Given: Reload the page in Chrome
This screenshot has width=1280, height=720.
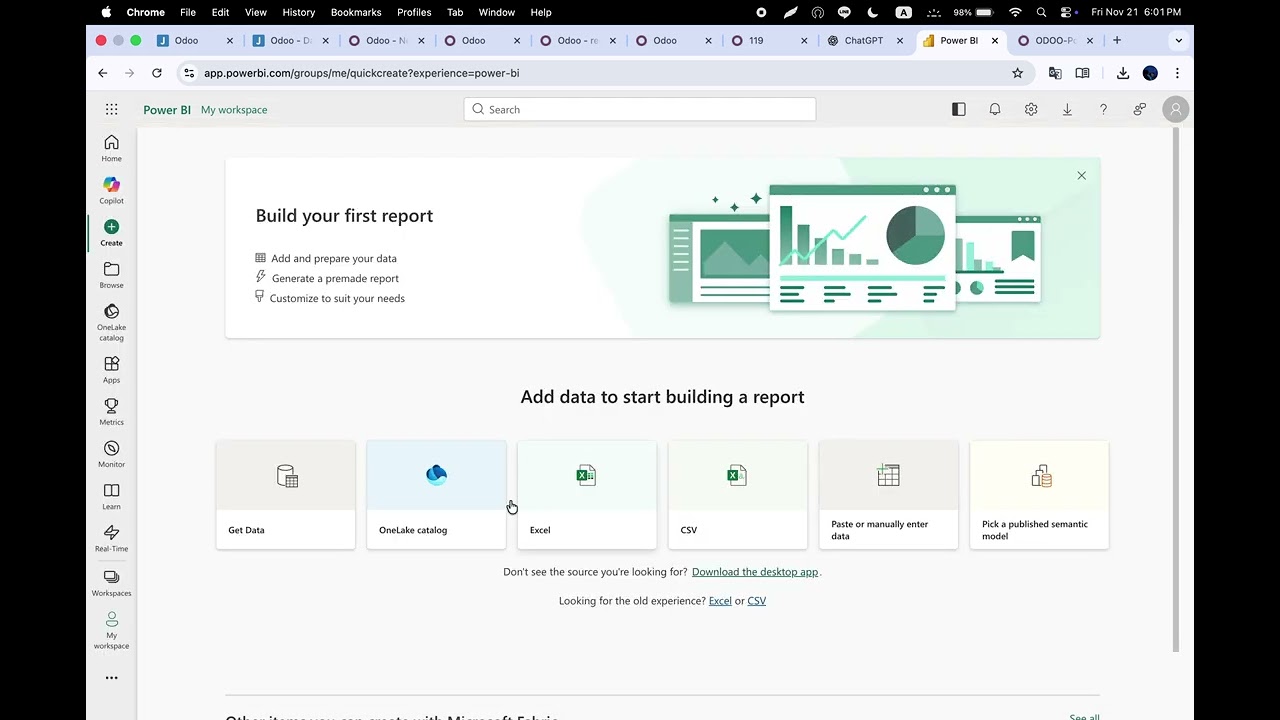Looking at the screenshot, I should [157, 73].
